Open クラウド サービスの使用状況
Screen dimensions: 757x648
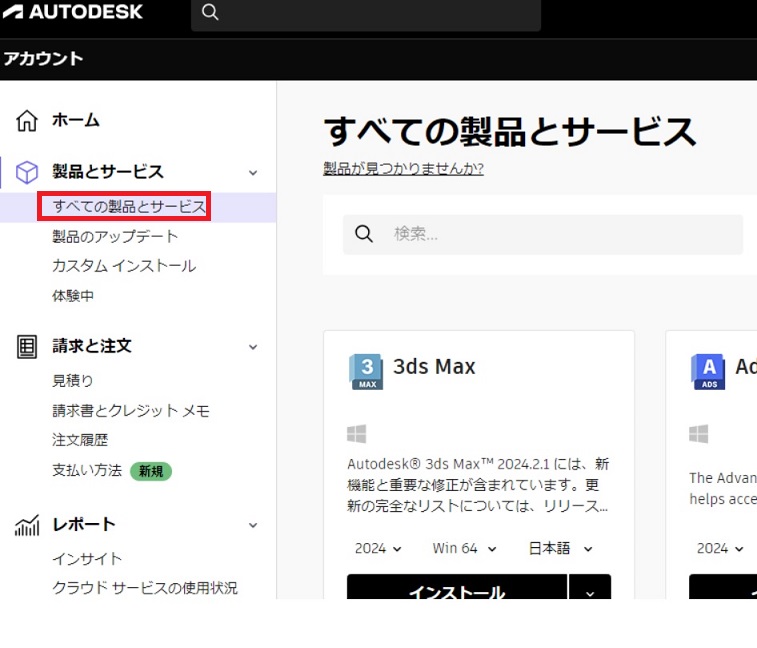[145, 588]
